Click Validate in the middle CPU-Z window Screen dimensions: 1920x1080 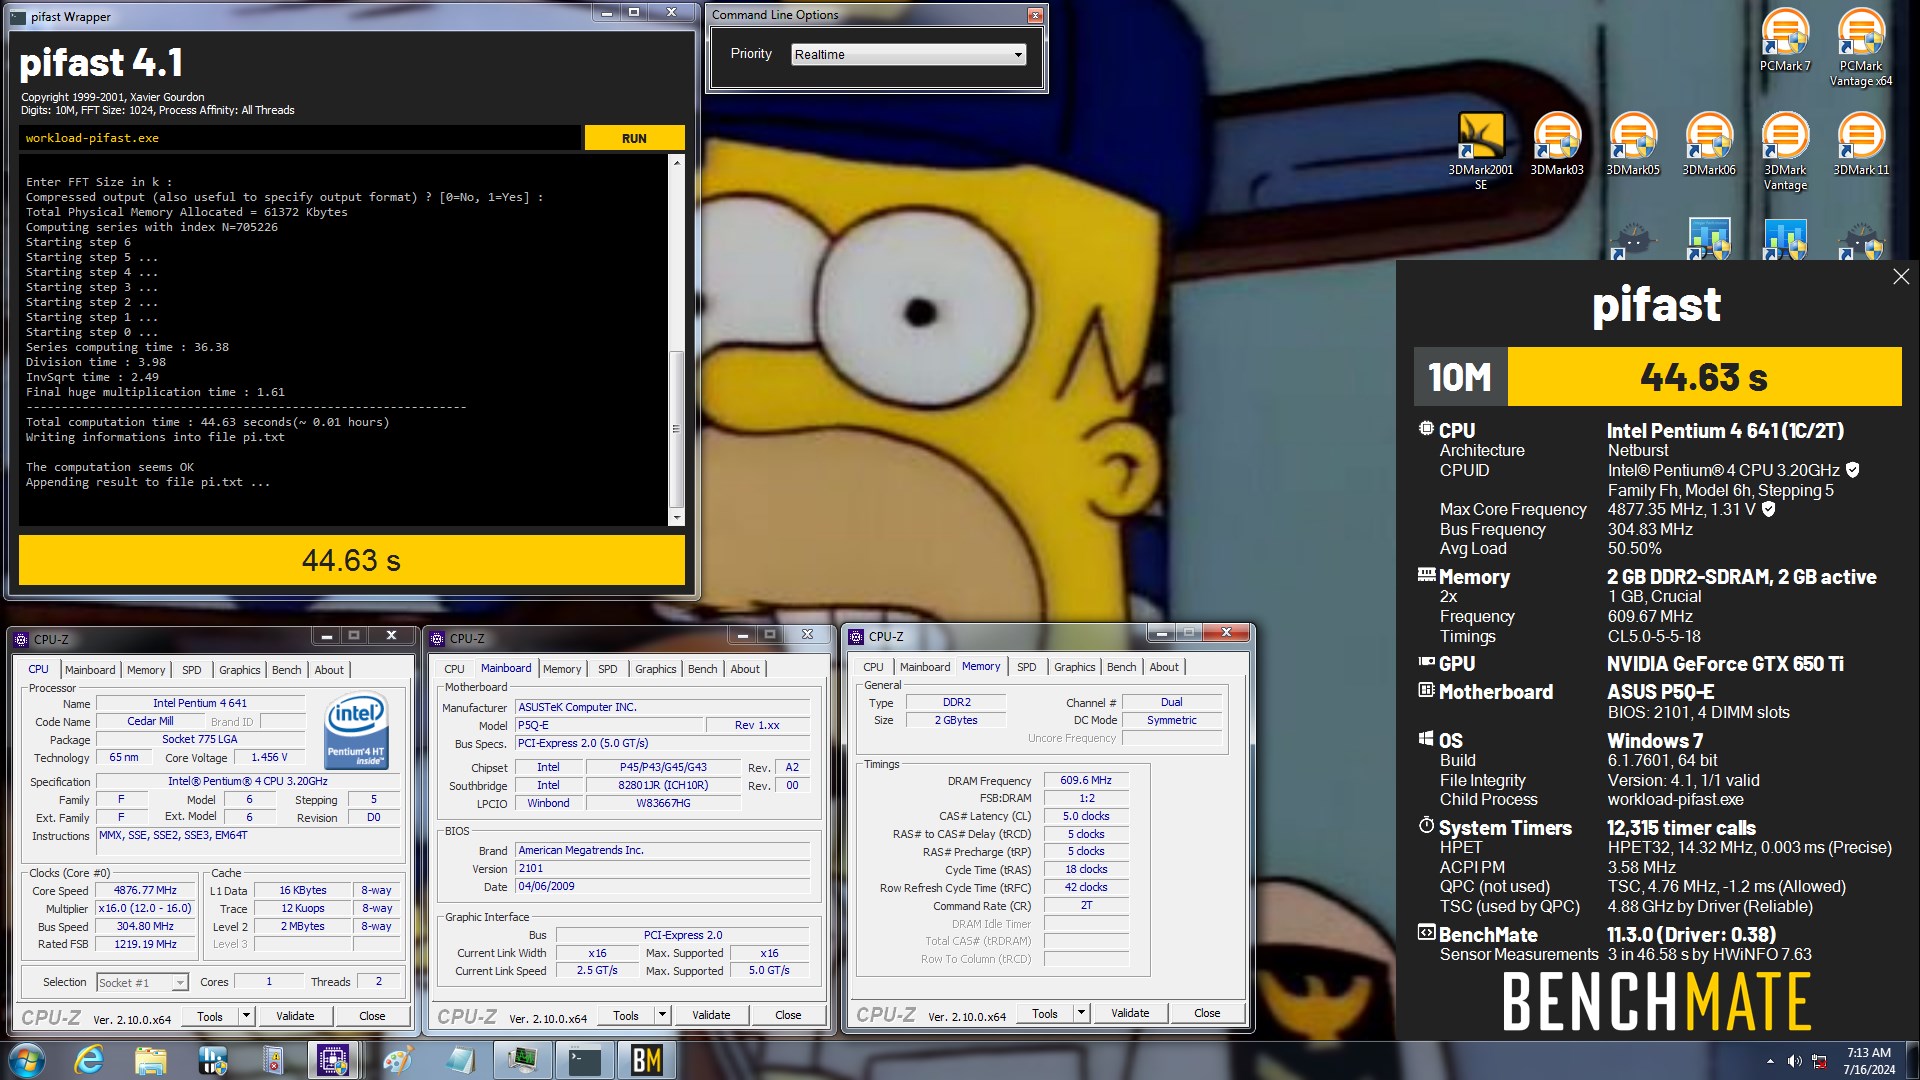[711, 1015]
